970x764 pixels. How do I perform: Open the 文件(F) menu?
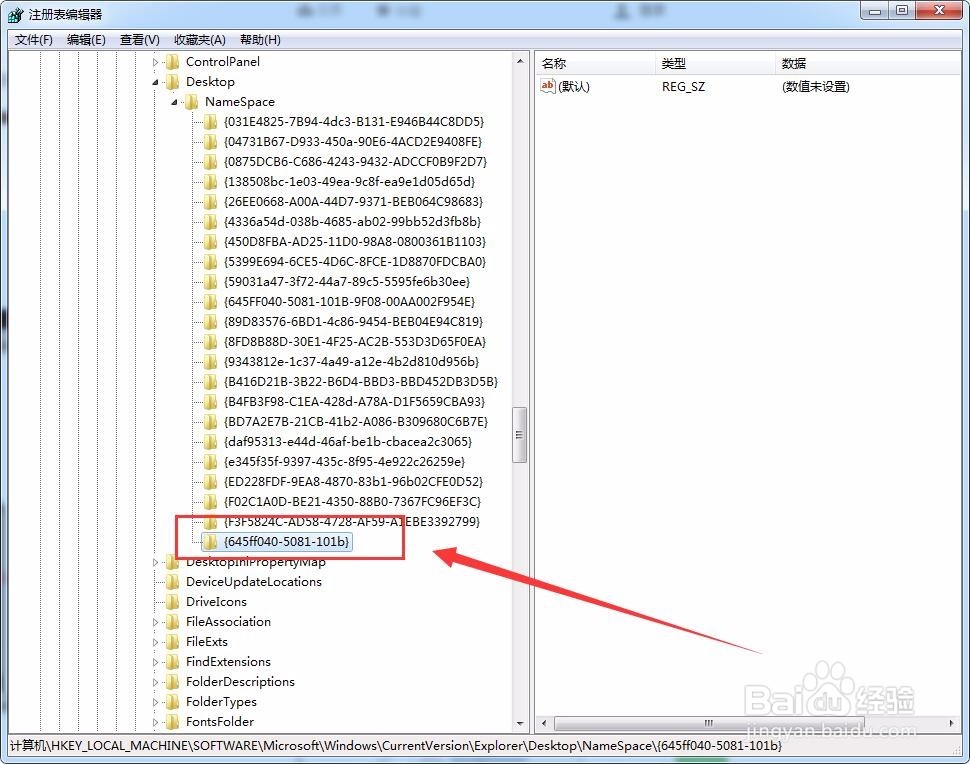tap(33, 40)
